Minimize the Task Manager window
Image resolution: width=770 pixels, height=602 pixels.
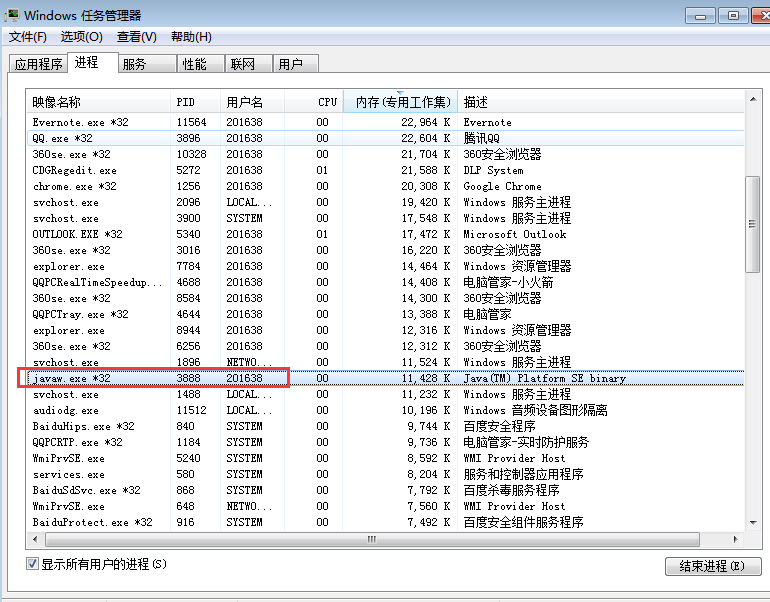(700, 16)
